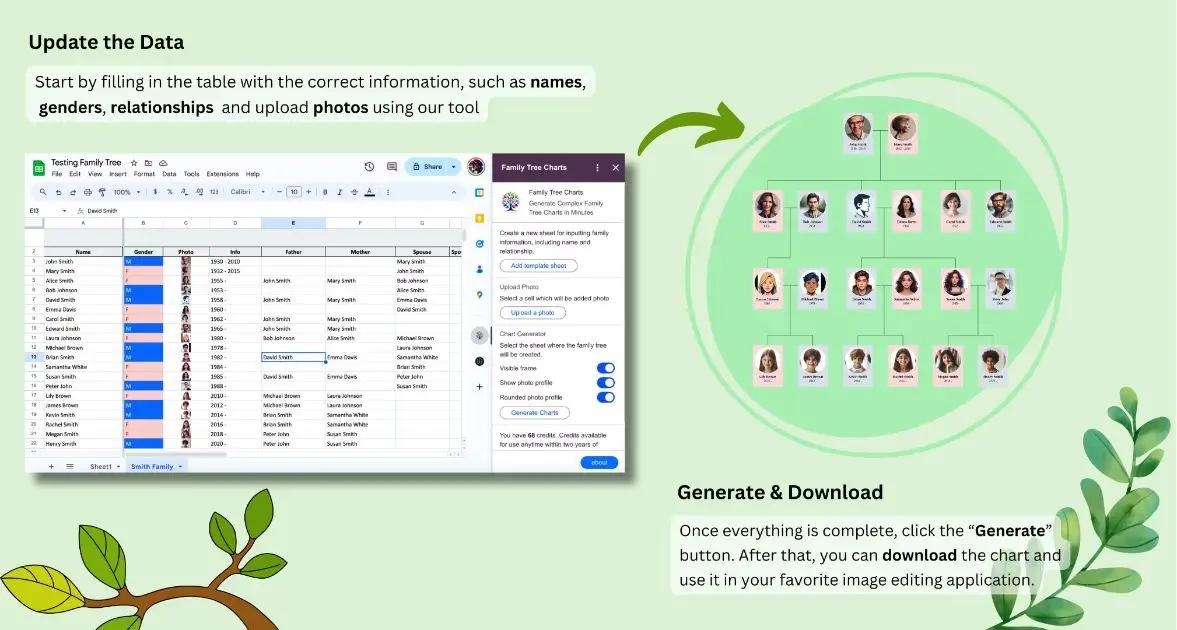The width and height of the screenshot is (1177, 630).
Task: Apply italic formatting from the toolbar
Action: [x=338, y=191]
